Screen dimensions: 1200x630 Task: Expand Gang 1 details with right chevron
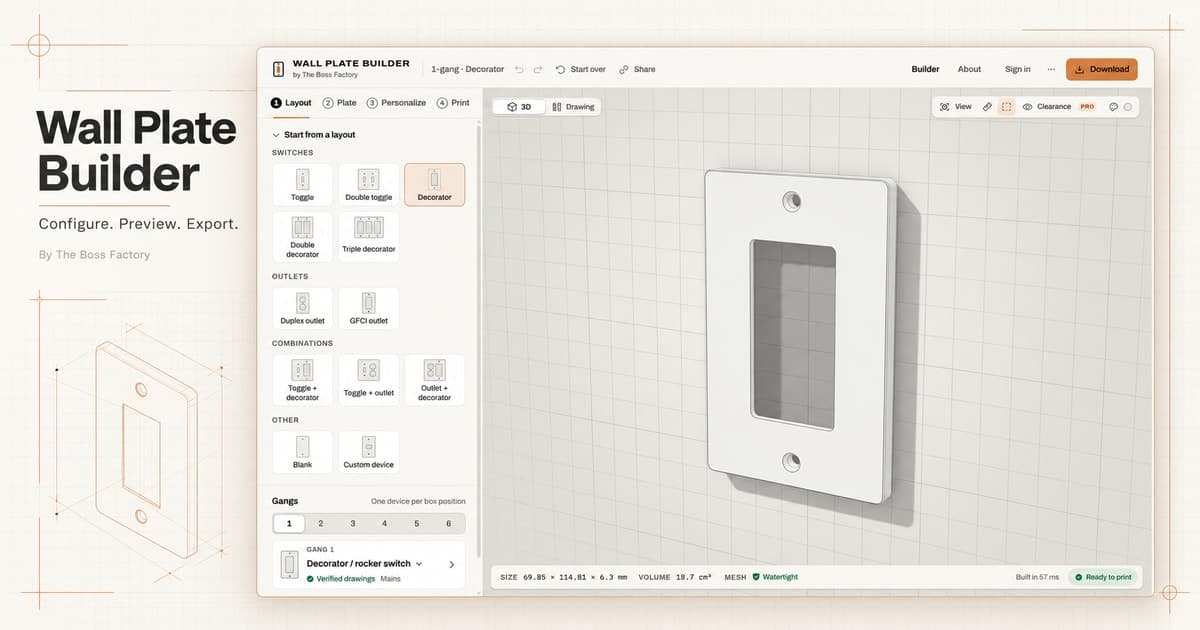tap(451, 565)
